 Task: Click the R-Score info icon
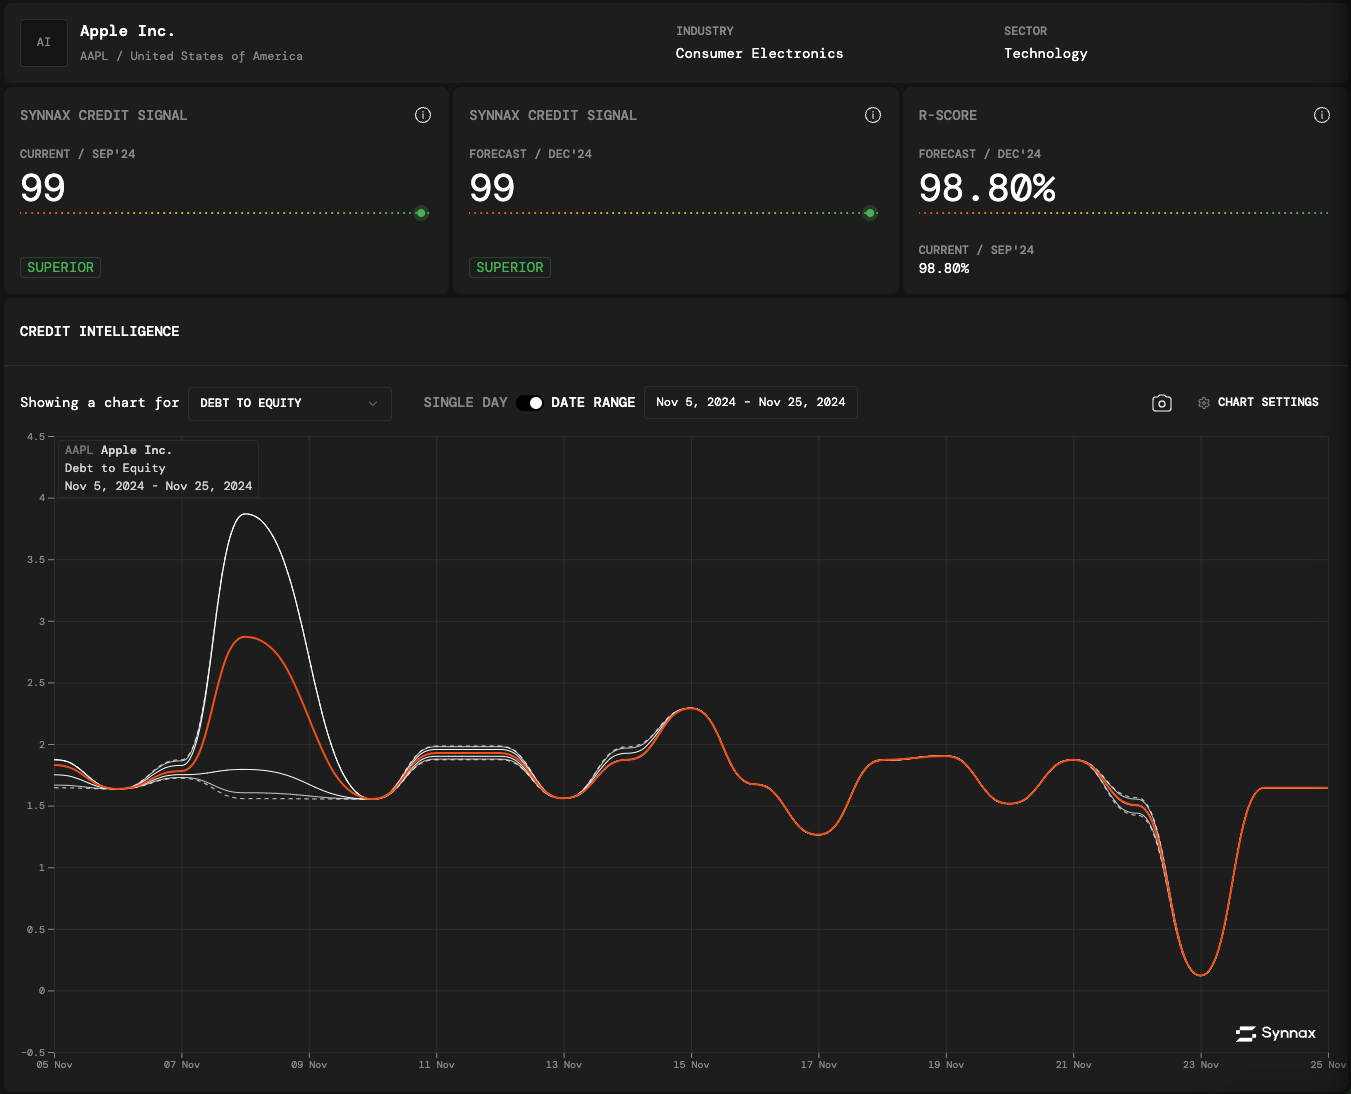[x=1322, y=115]
